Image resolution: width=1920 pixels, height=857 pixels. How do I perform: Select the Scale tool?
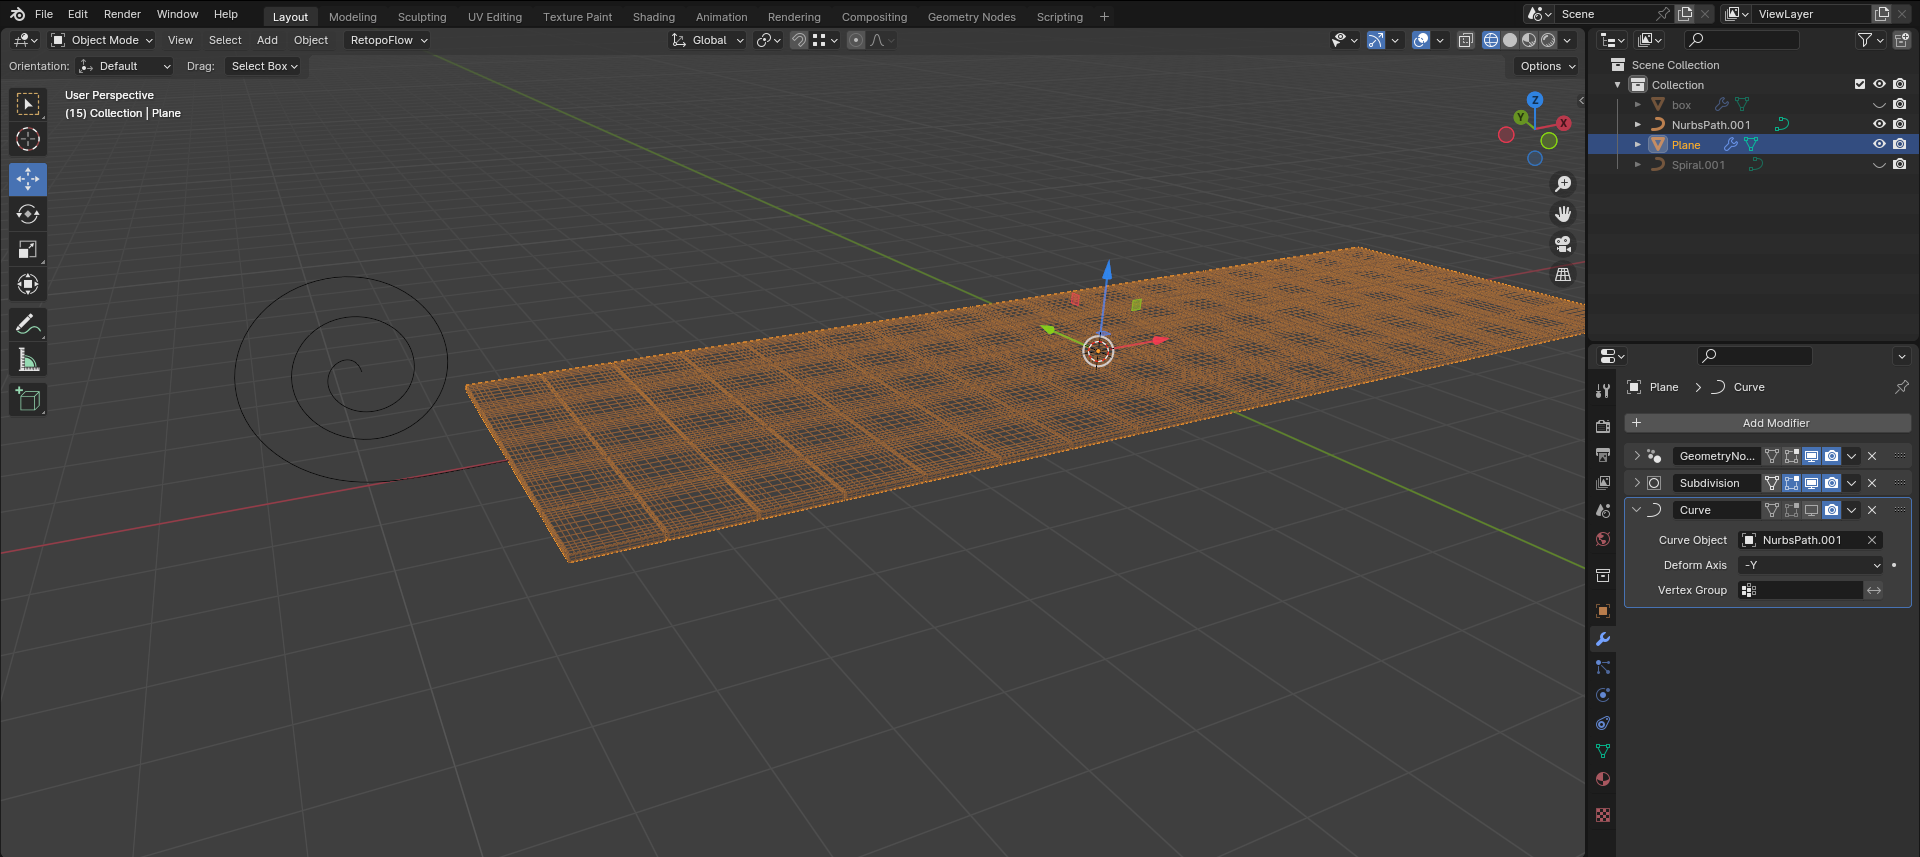pyautogui.click(x=28, y=249)
